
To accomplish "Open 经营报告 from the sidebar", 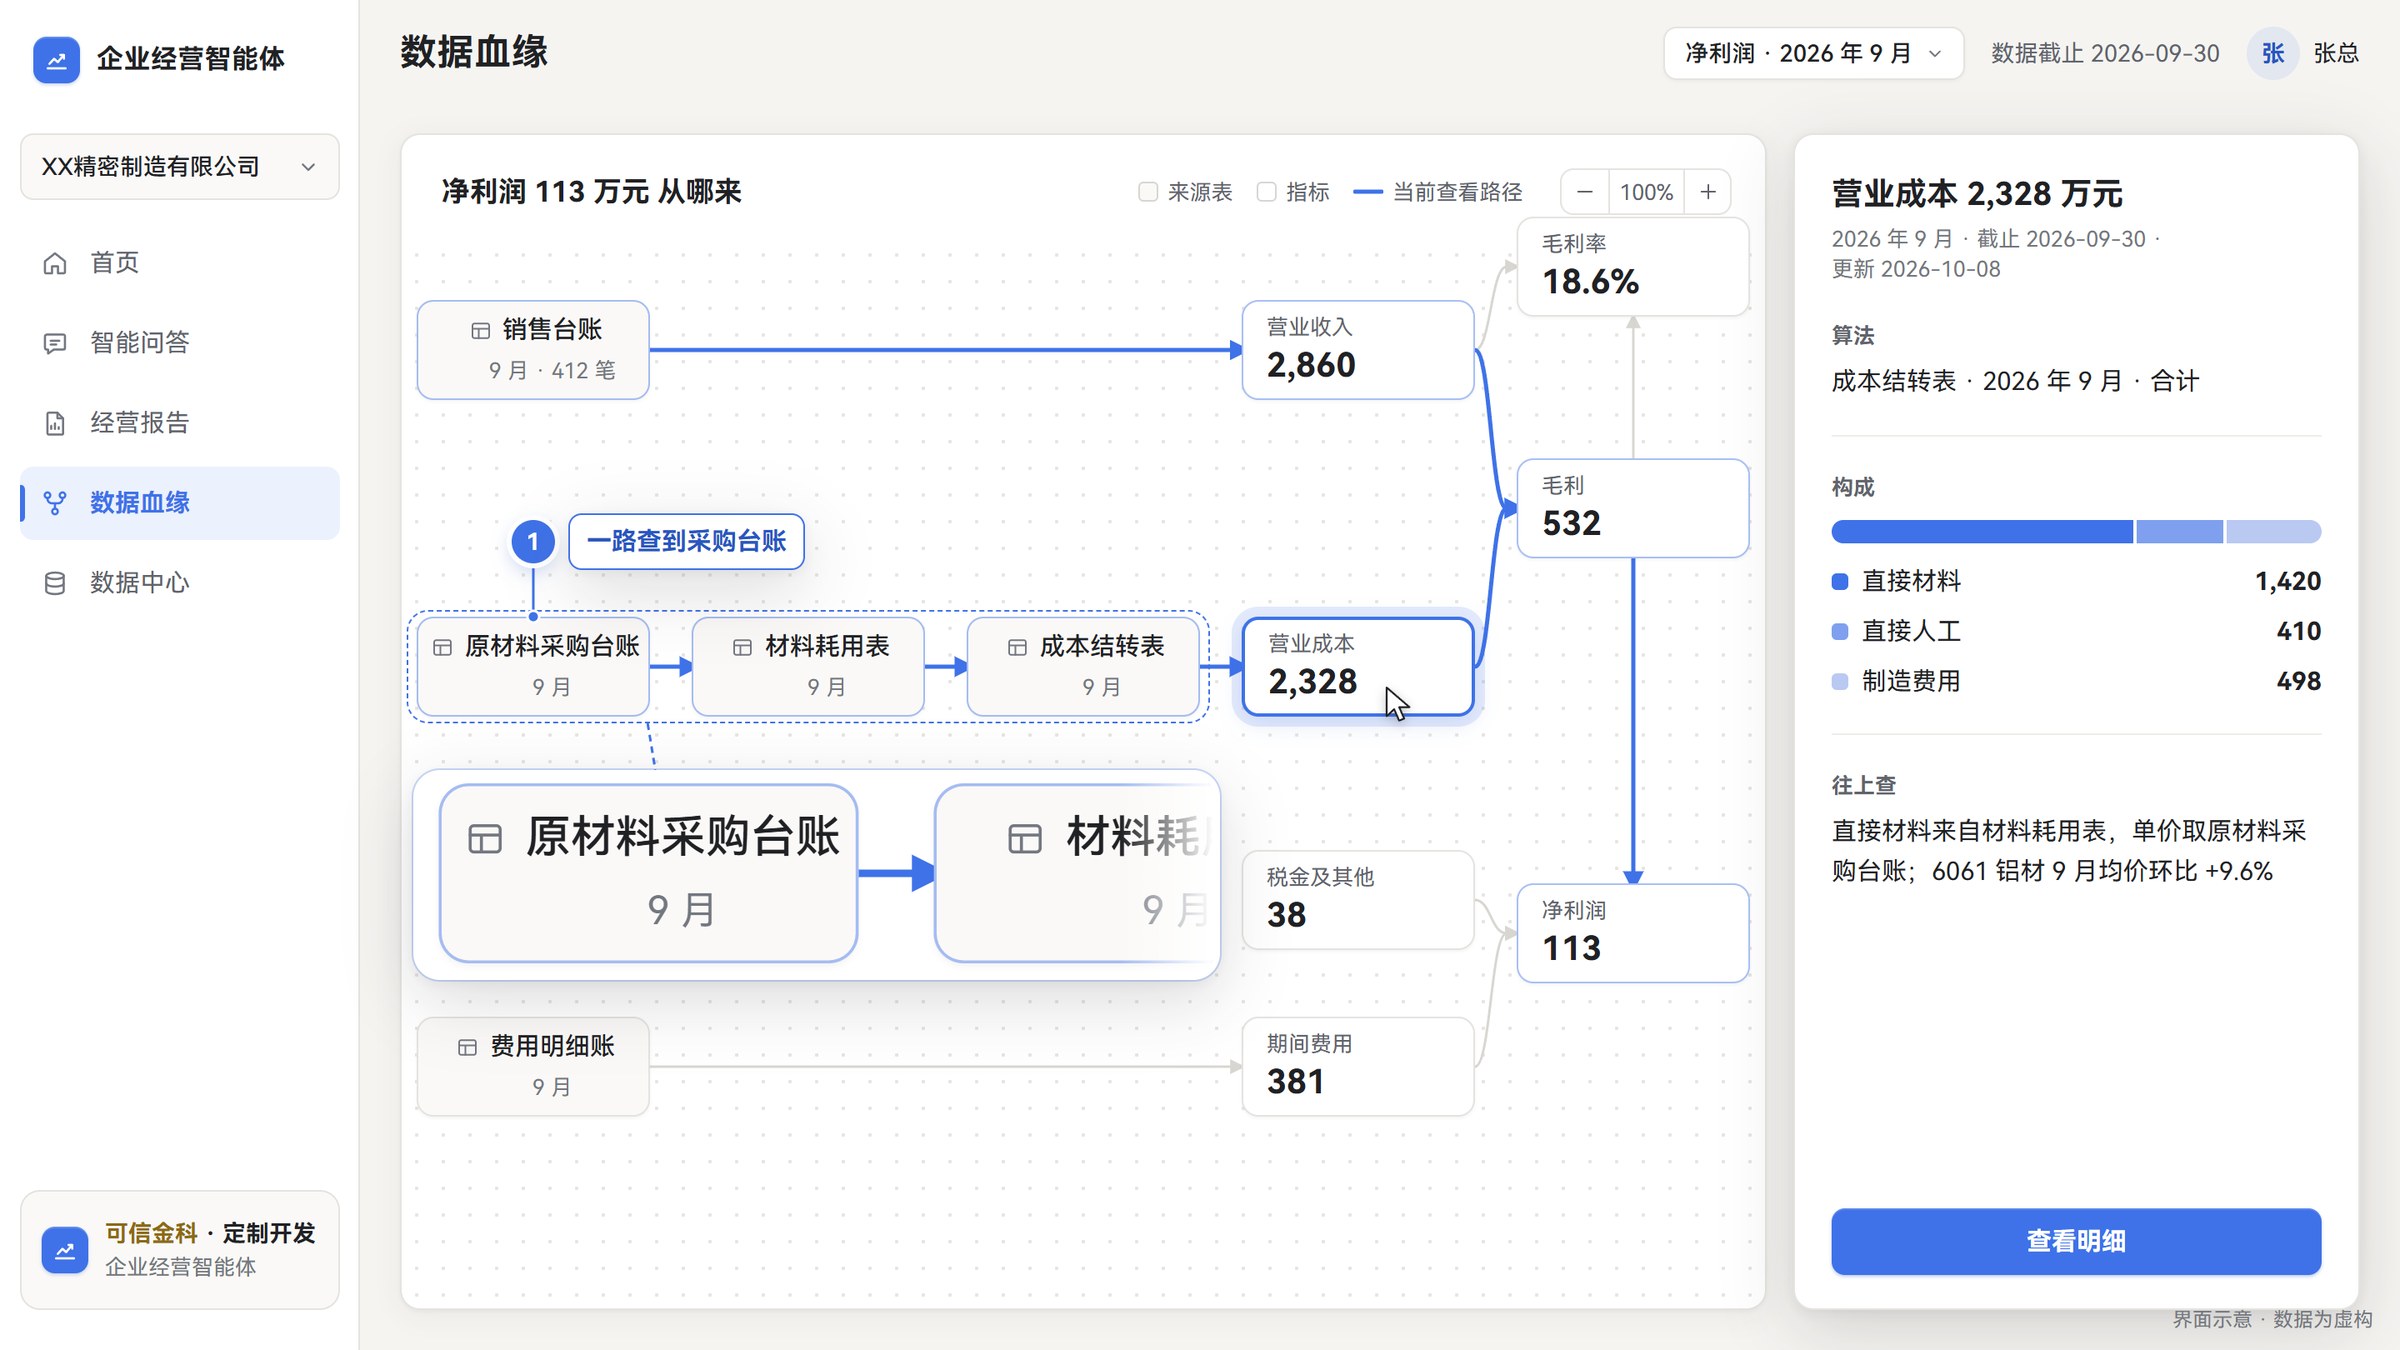I will [x=180, y=423].
